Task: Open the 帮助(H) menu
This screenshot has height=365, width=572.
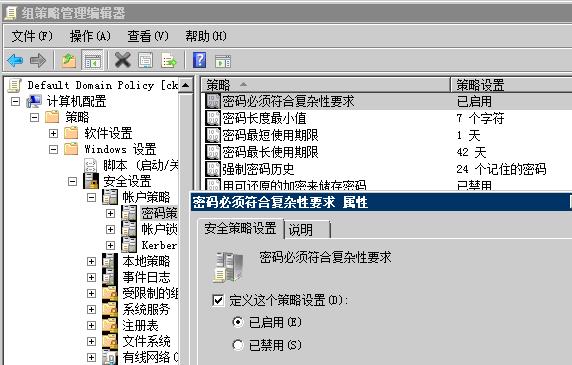Action: (x=206, y=36)
